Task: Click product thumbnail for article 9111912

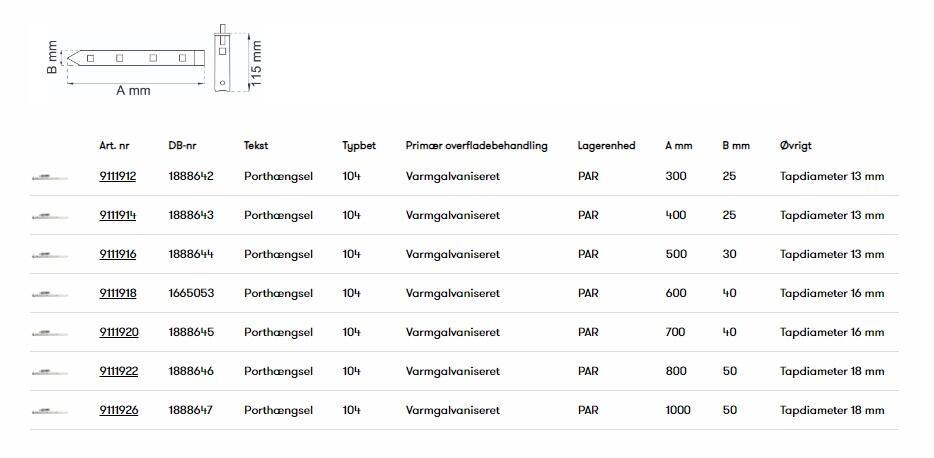Action: click(49, 177)
